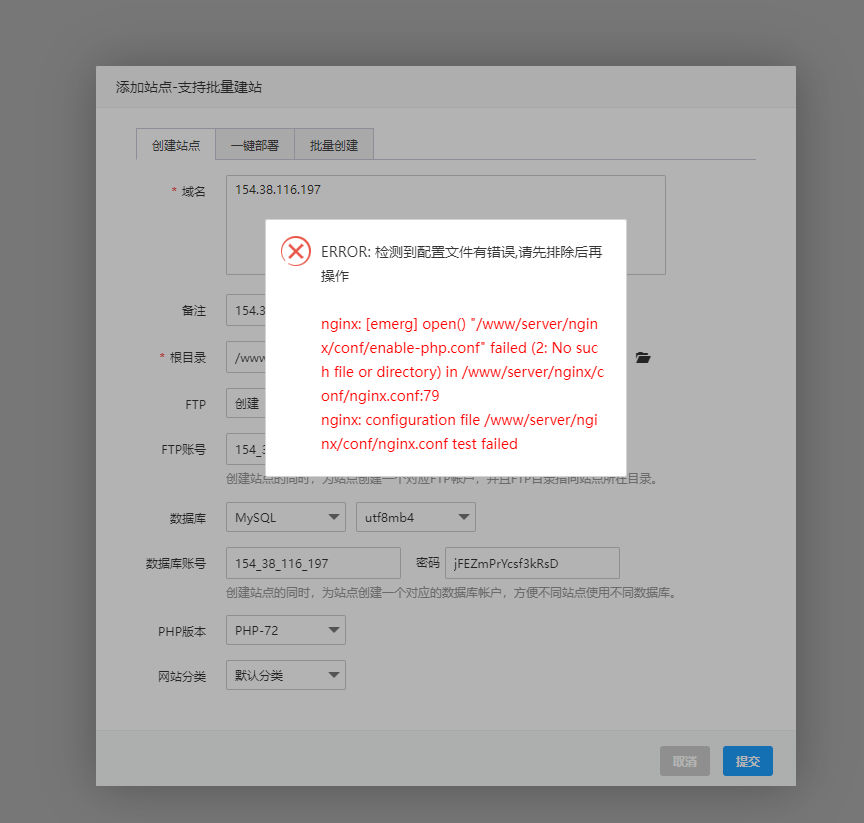
Task: Click the ERROR 检测到配置文件有错误 message text
Action: [x=462, y=263]
